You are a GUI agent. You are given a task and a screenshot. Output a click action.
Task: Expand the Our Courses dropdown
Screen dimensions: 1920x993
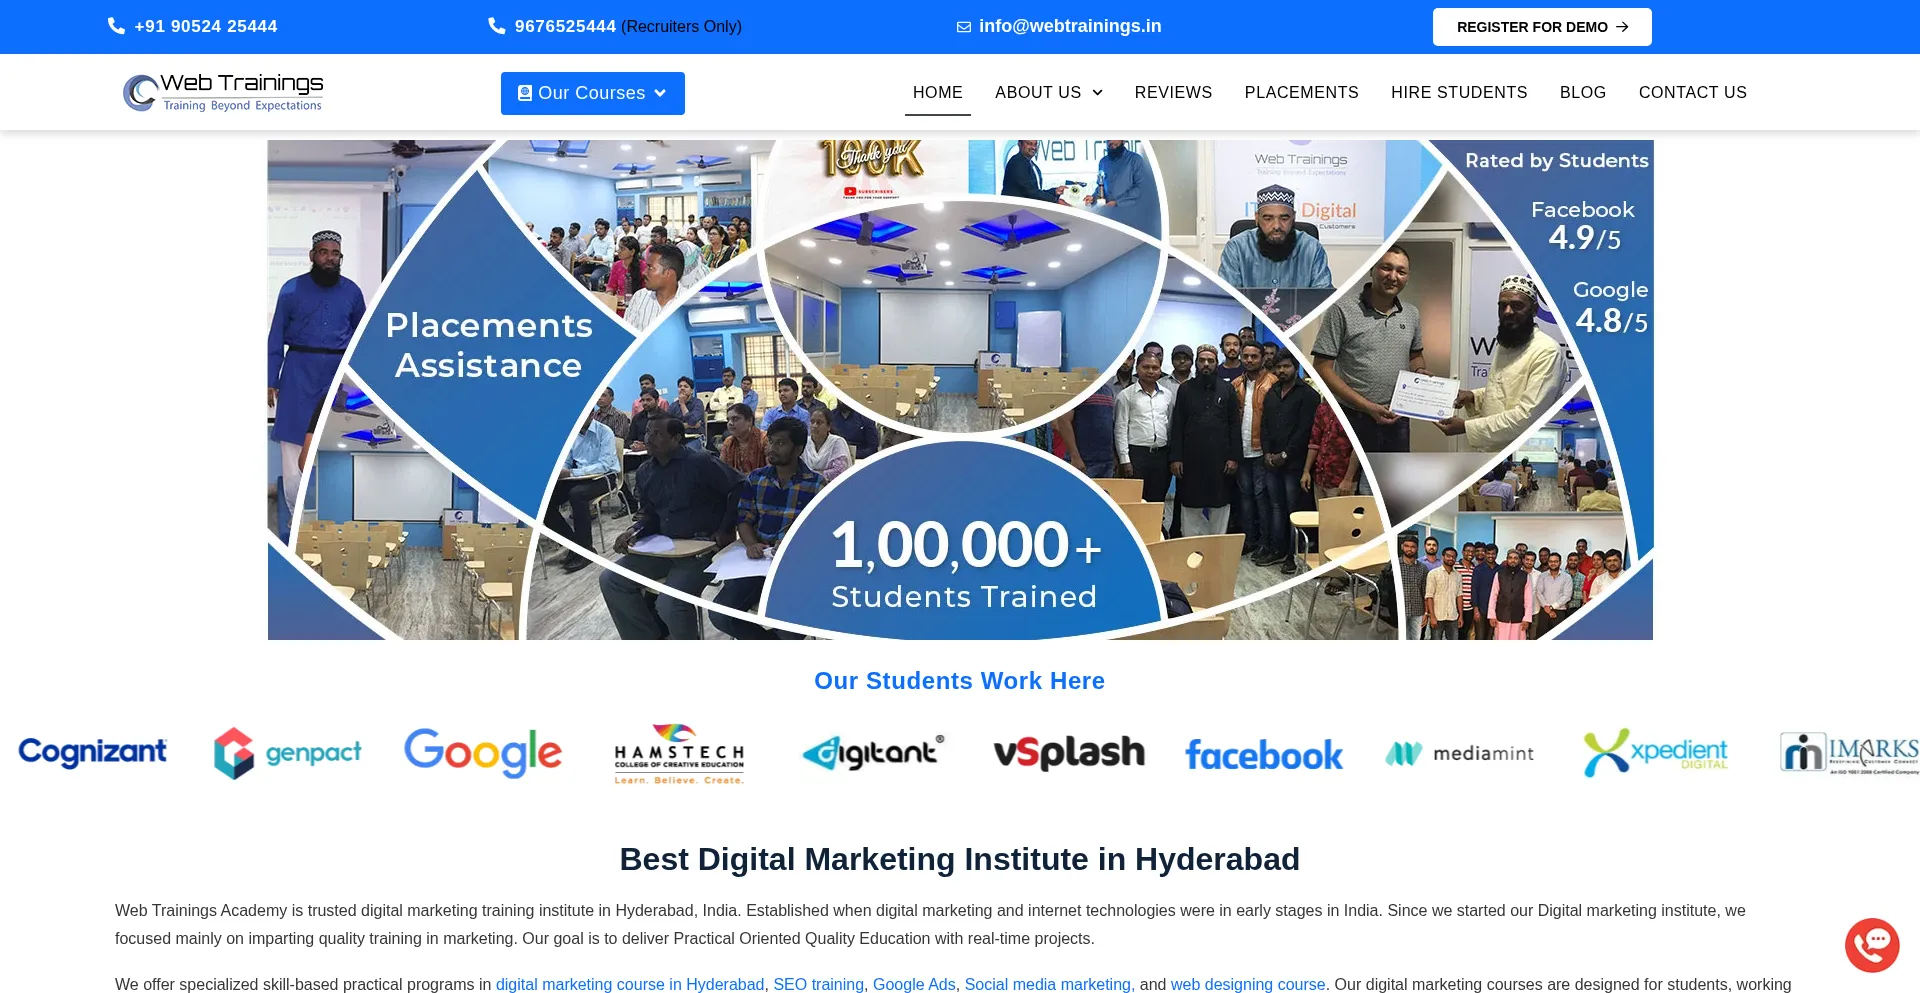(593, 93)
